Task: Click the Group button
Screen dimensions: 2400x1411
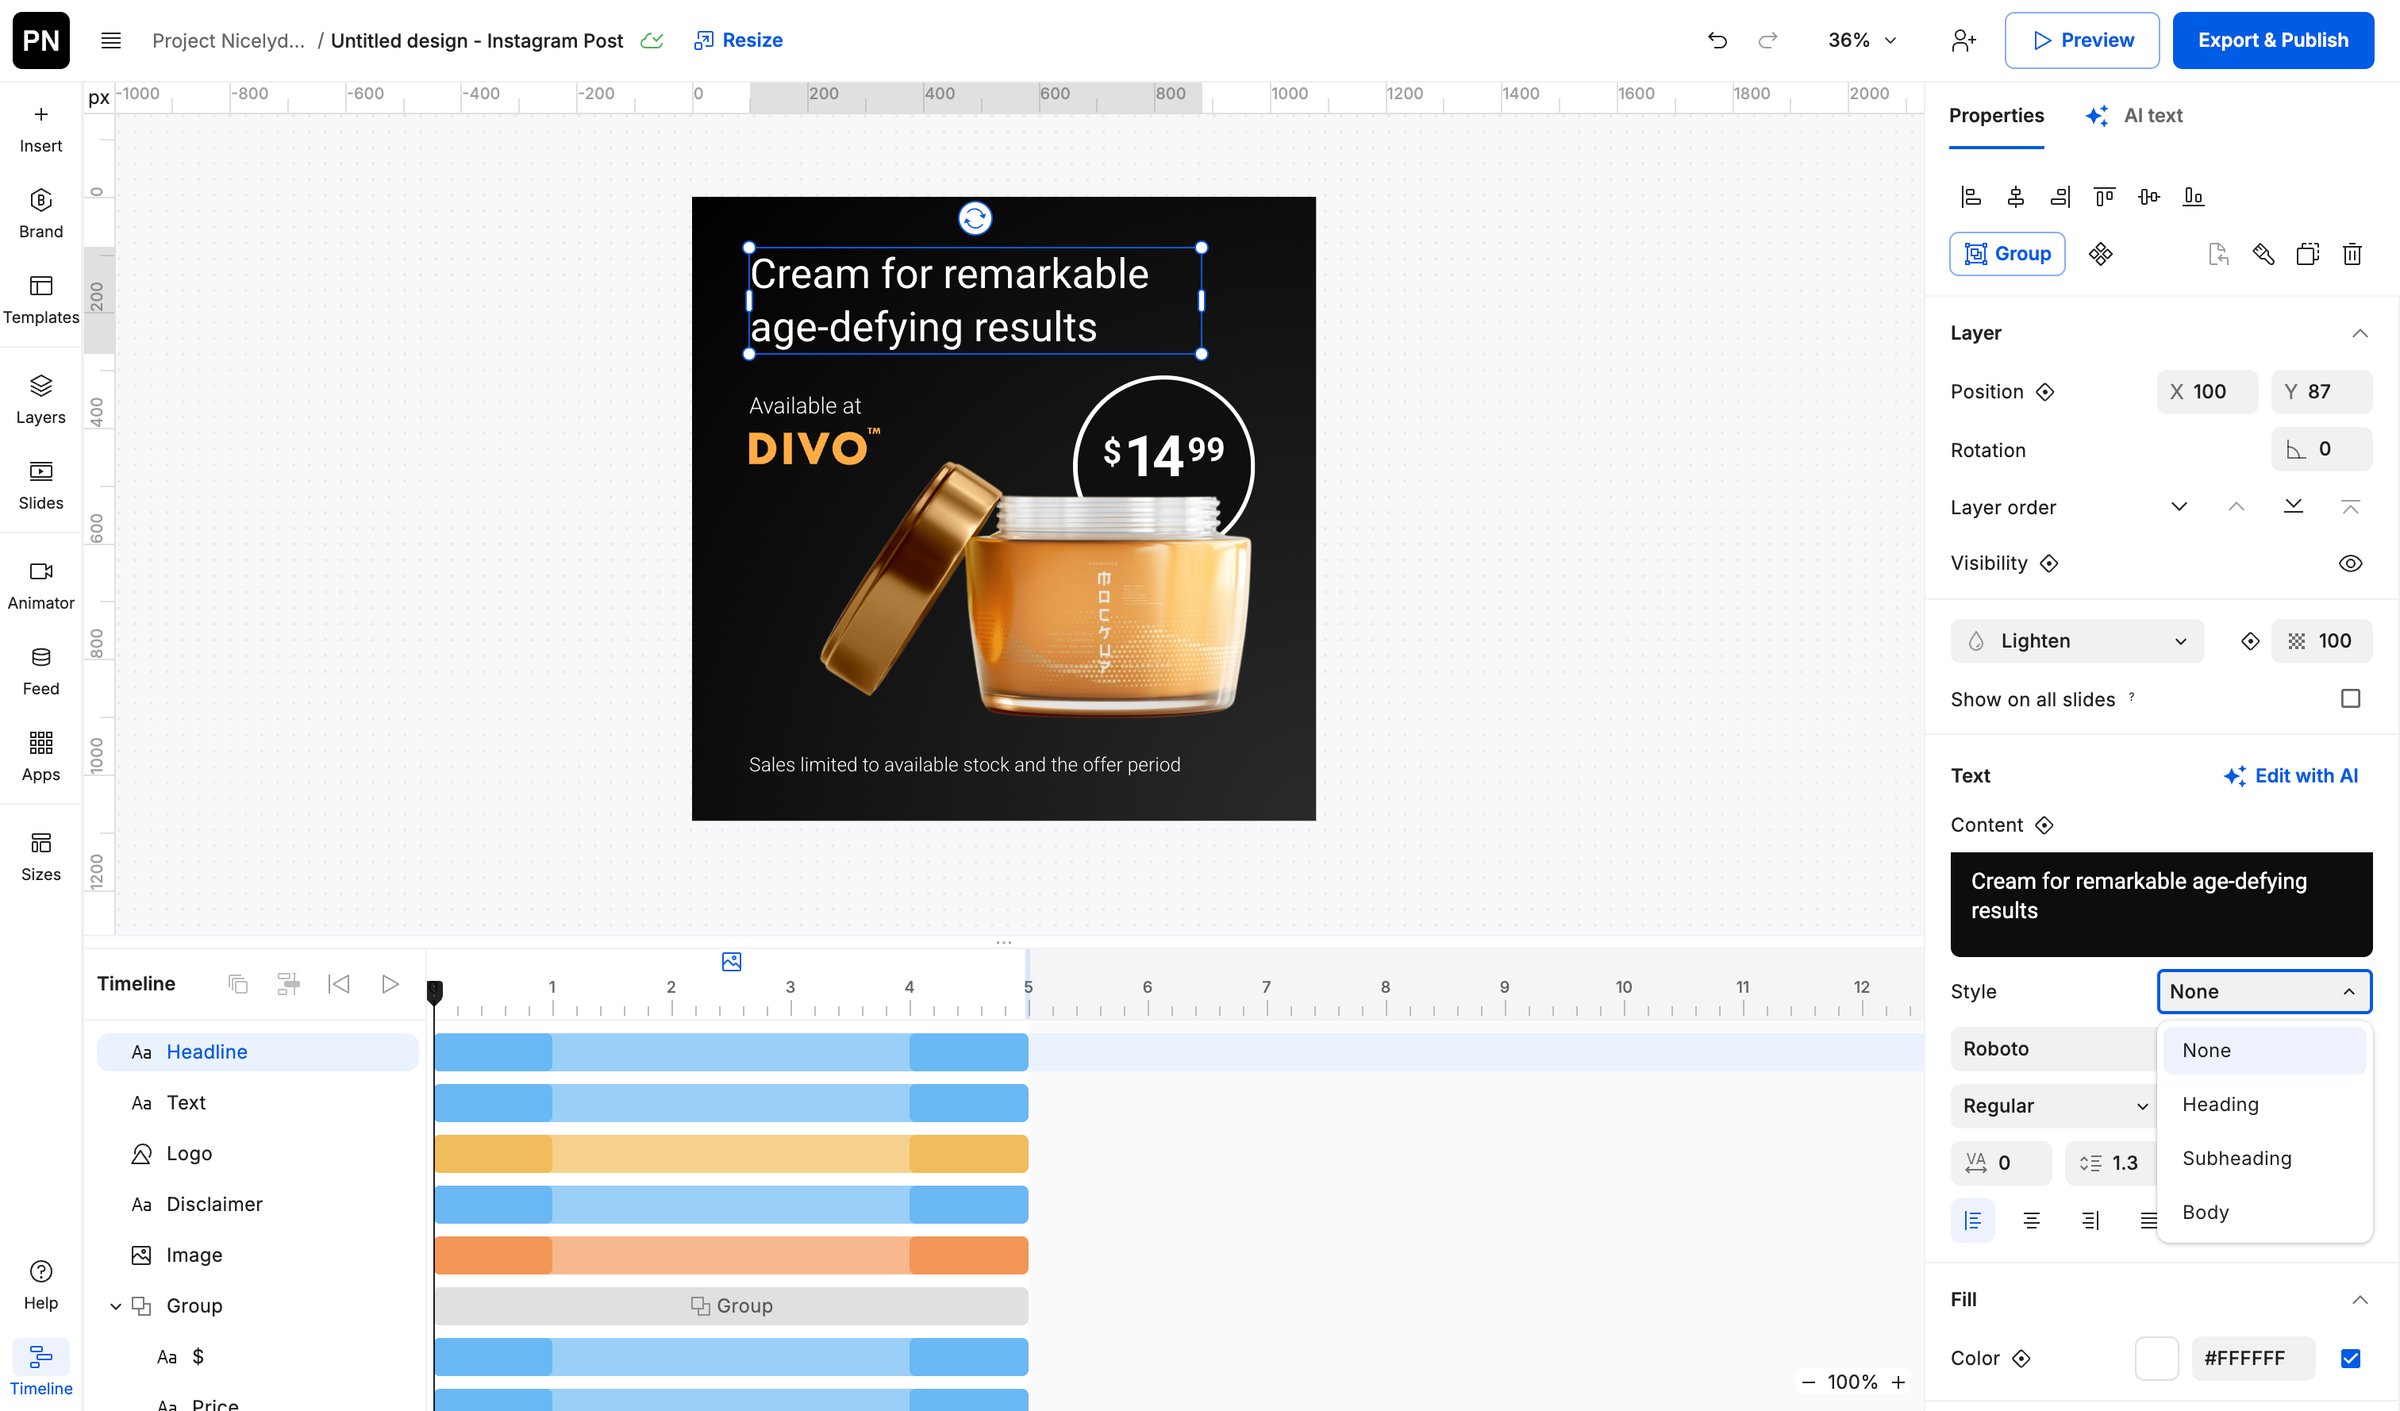Action: [x=2007, y=254]
